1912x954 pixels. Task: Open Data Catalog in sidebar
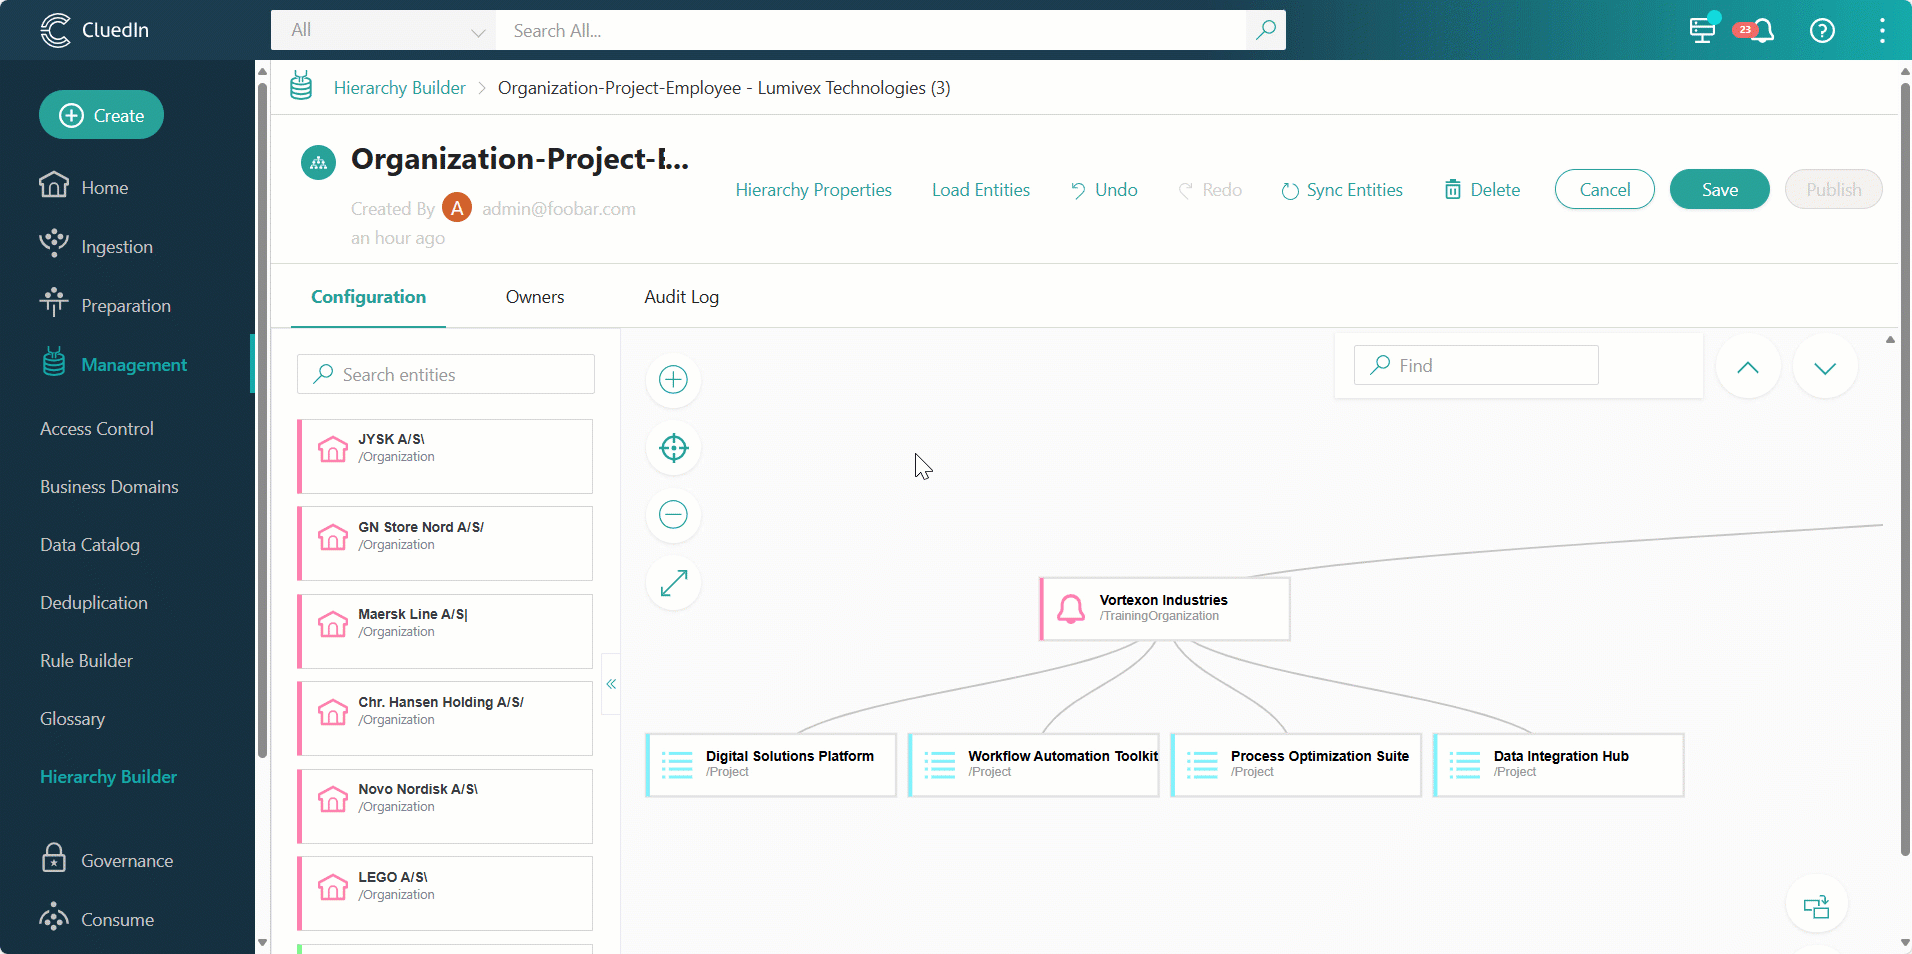[x=90, y=544]
